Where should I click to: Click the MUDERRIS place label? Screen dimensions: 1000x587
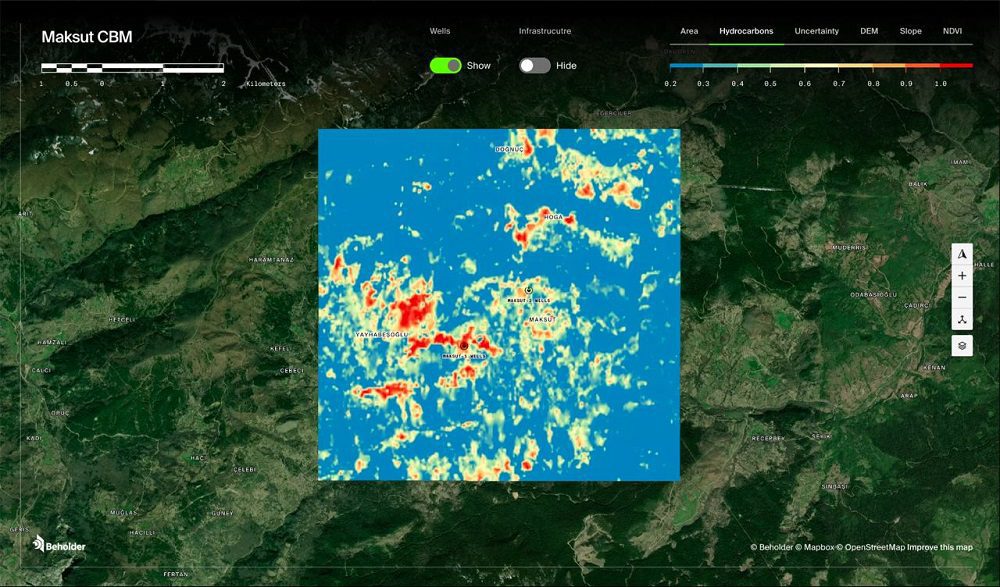[849, 247]
